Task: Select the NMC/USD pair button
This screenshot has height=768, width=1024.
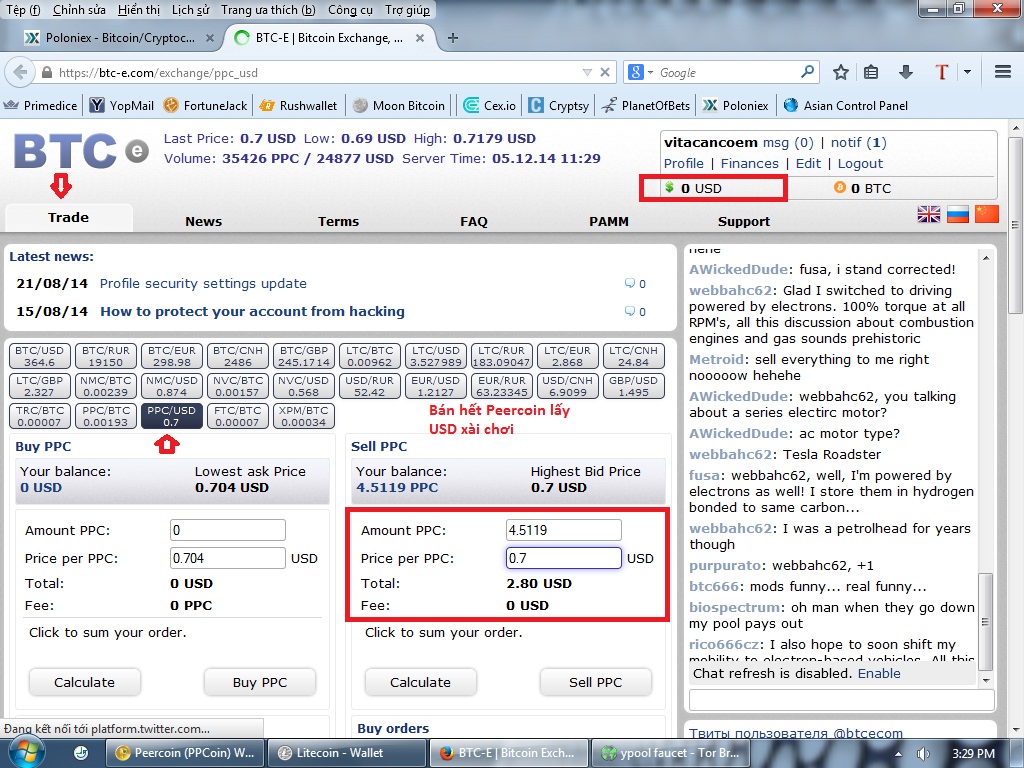Action: tap(171, 386)
